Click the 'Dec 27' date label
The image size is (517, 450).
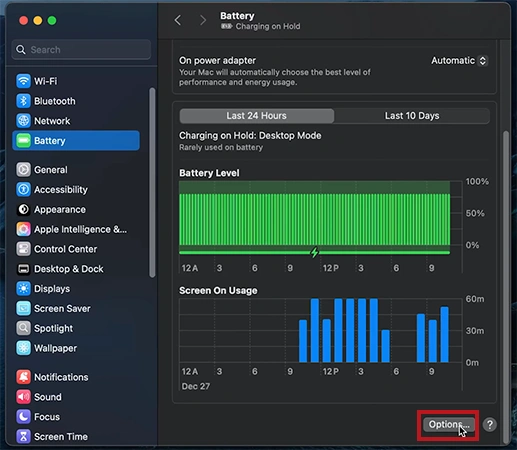[196, 386]
